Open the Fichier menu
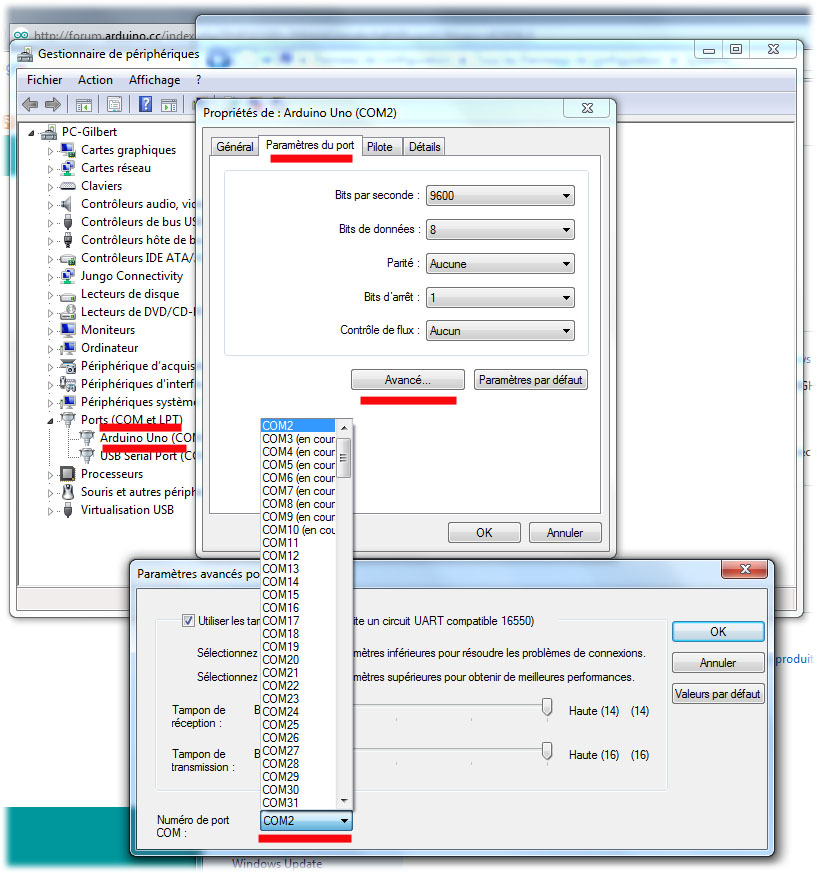The height and width of the screenshot is (873, 817). pos(44,79)
